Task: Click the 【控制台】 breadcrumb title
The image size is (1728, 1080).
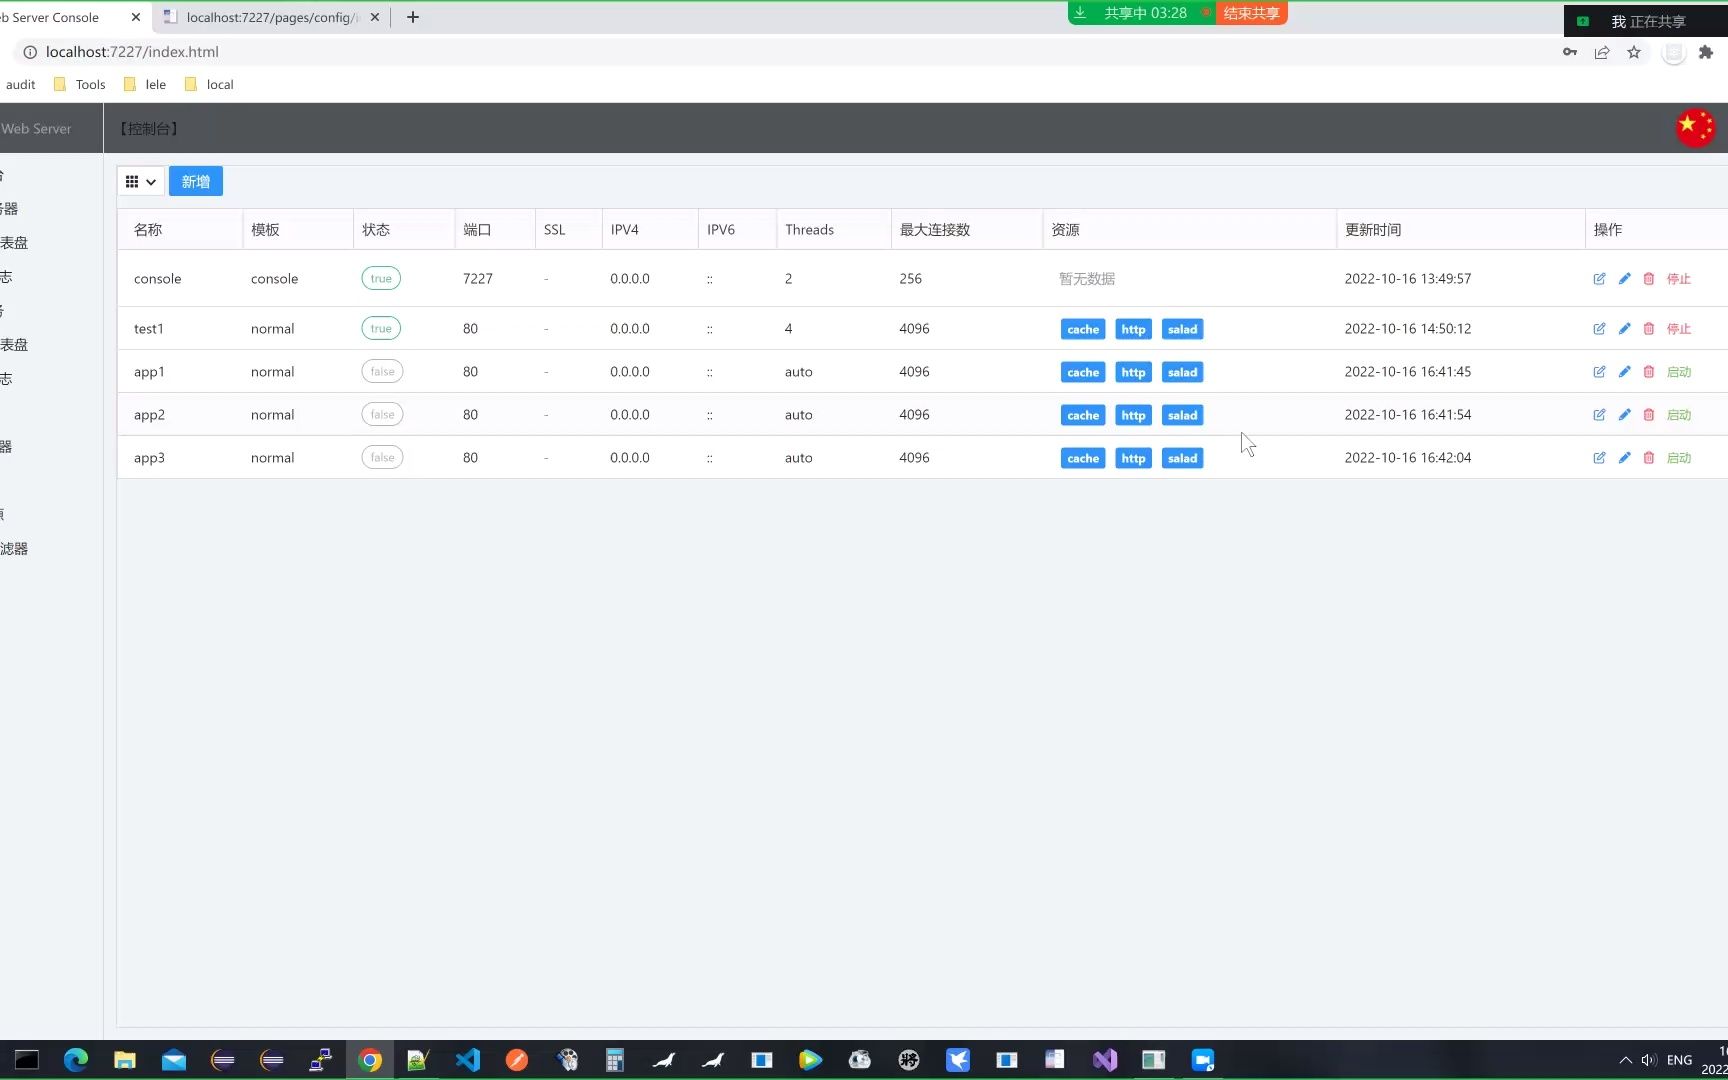Action: click(x=149, y=129)
